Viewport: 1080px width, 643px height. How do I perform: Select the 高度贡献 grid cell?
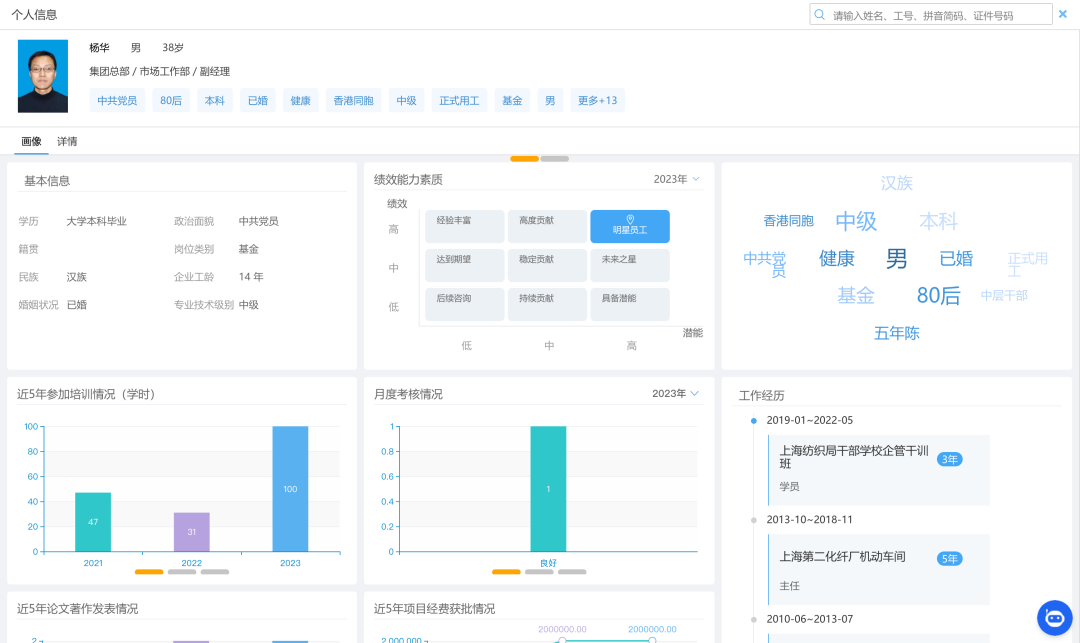click(x=547, y=226)
